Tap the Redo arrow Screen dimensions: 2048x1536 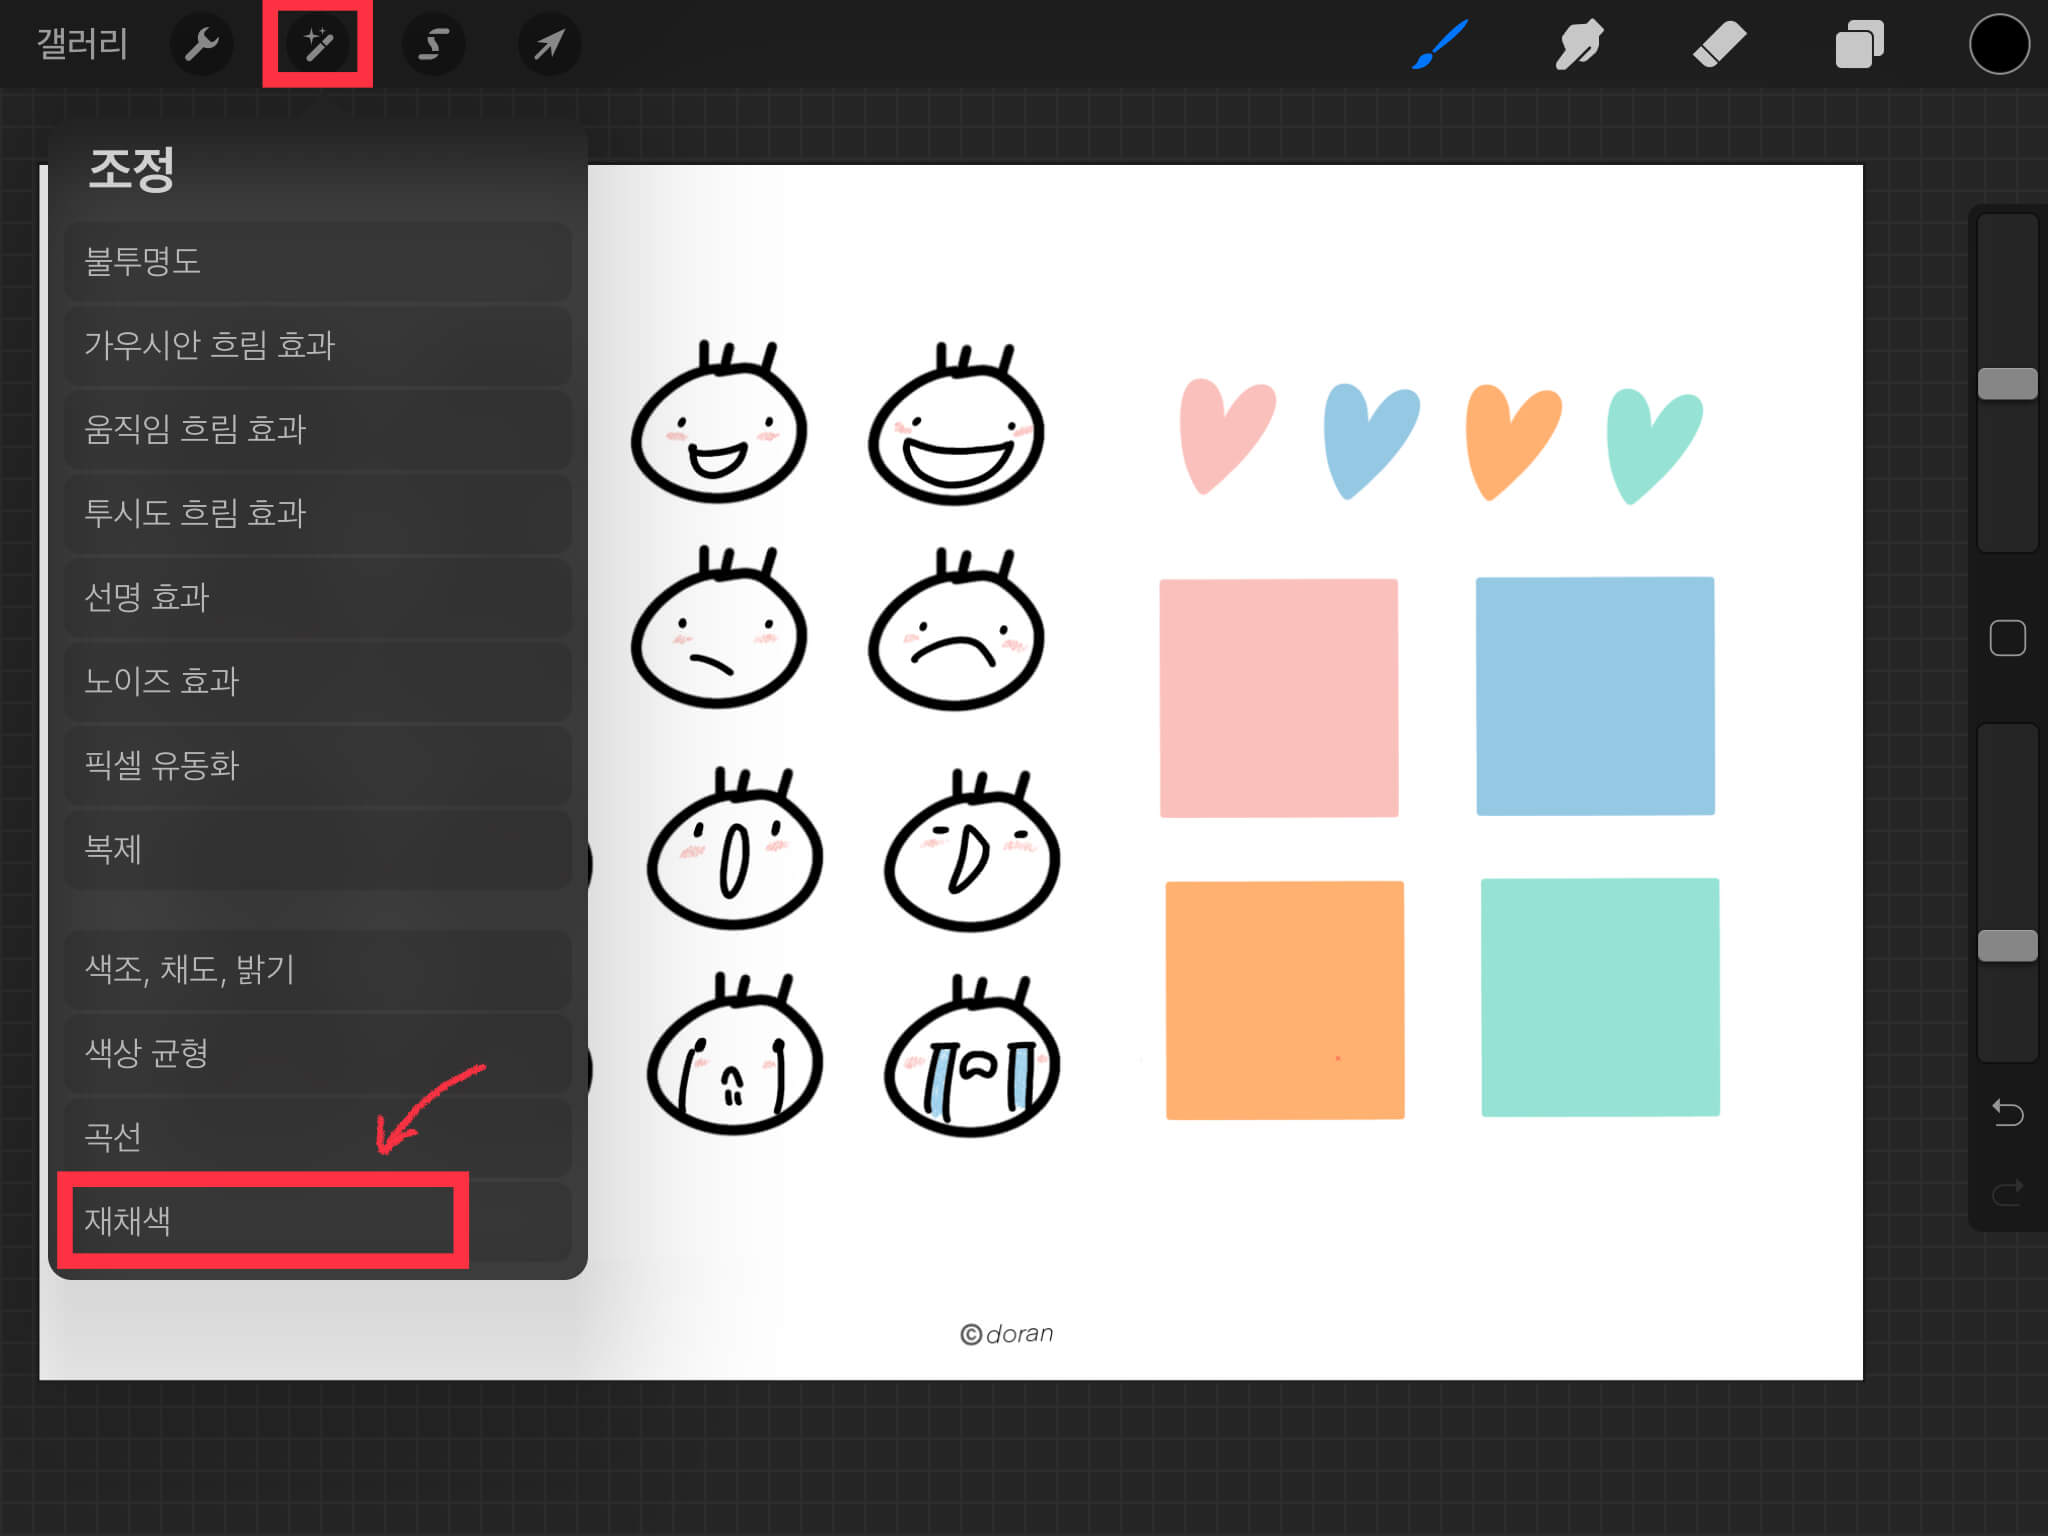[2007, 1192]
